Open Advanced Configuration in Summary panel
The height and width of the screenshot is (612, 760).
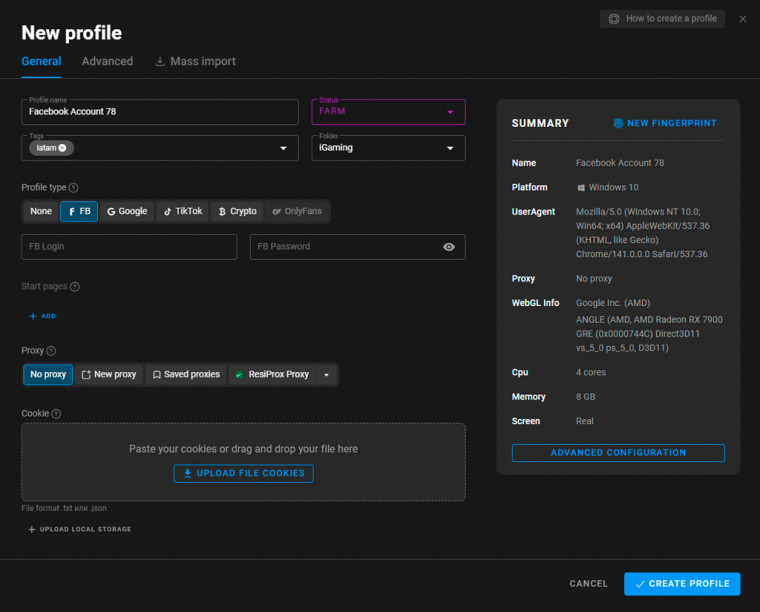coord(618,453)
